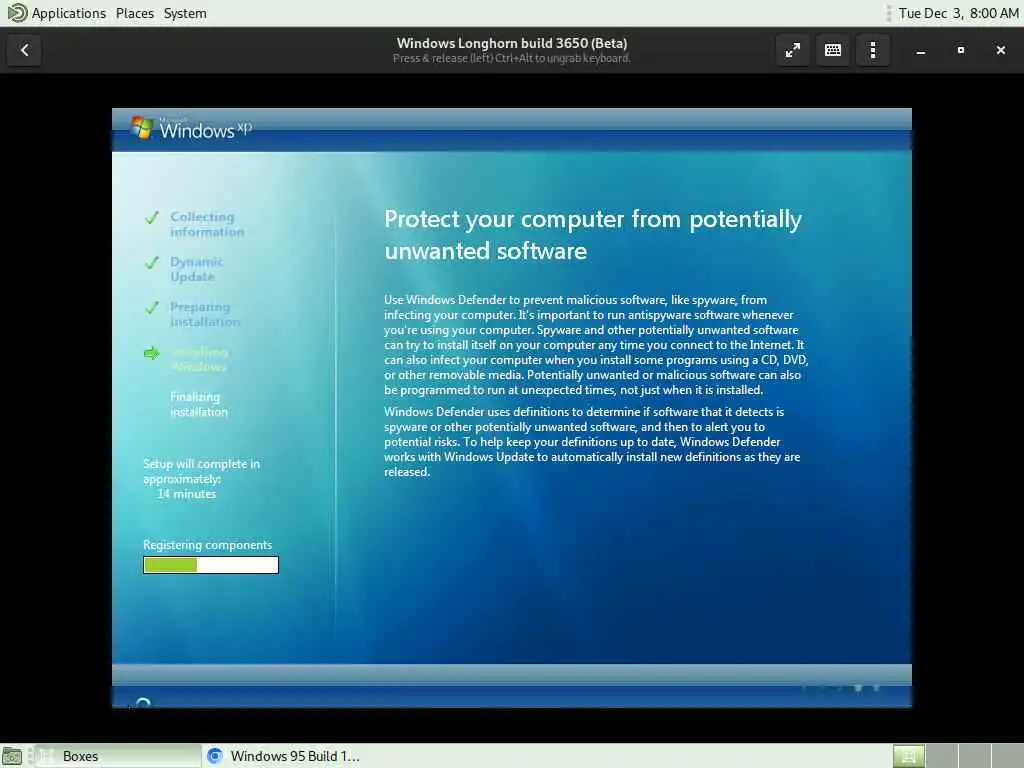Click the Finalizing installation step text
The height and width of the screenshot is (768, 1024).
(x=199, y=404)
